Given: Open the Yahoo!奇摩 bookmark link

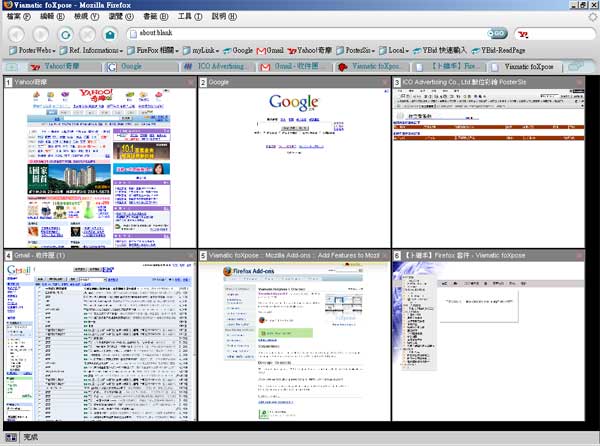Looking at the screenshot, I should (310, 50).
